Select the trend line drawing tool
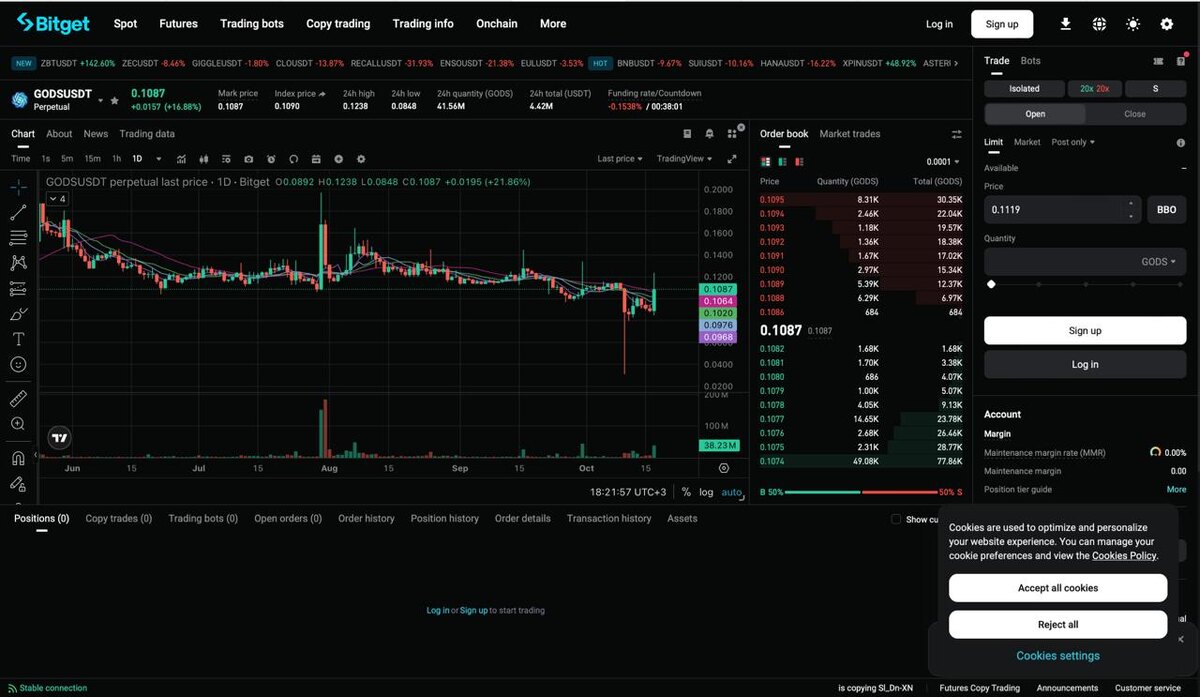Screen dimensions: 1200x697 click(18, 212)
